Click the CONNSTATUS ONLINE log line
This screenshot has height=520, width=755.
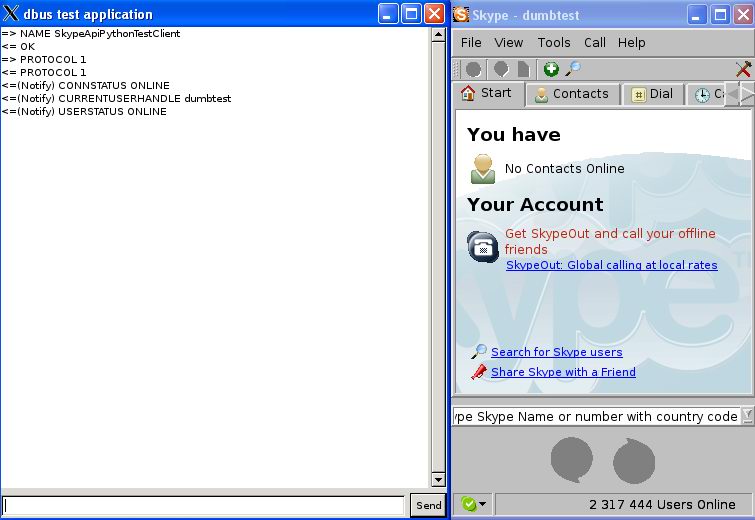coord(86,86)
